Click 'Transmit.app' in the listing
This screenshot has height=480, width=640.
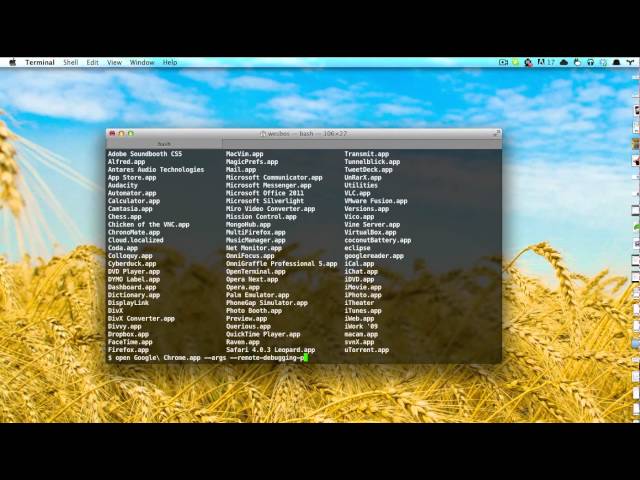click(x=367, y=154)
